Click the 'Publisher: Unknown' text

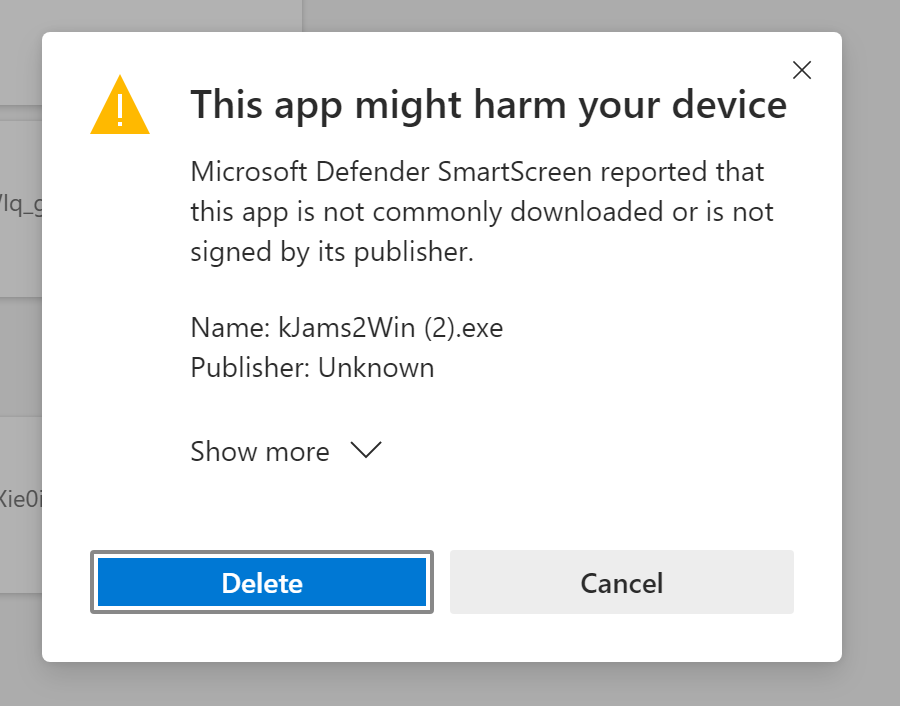click(x=312, y=368)
